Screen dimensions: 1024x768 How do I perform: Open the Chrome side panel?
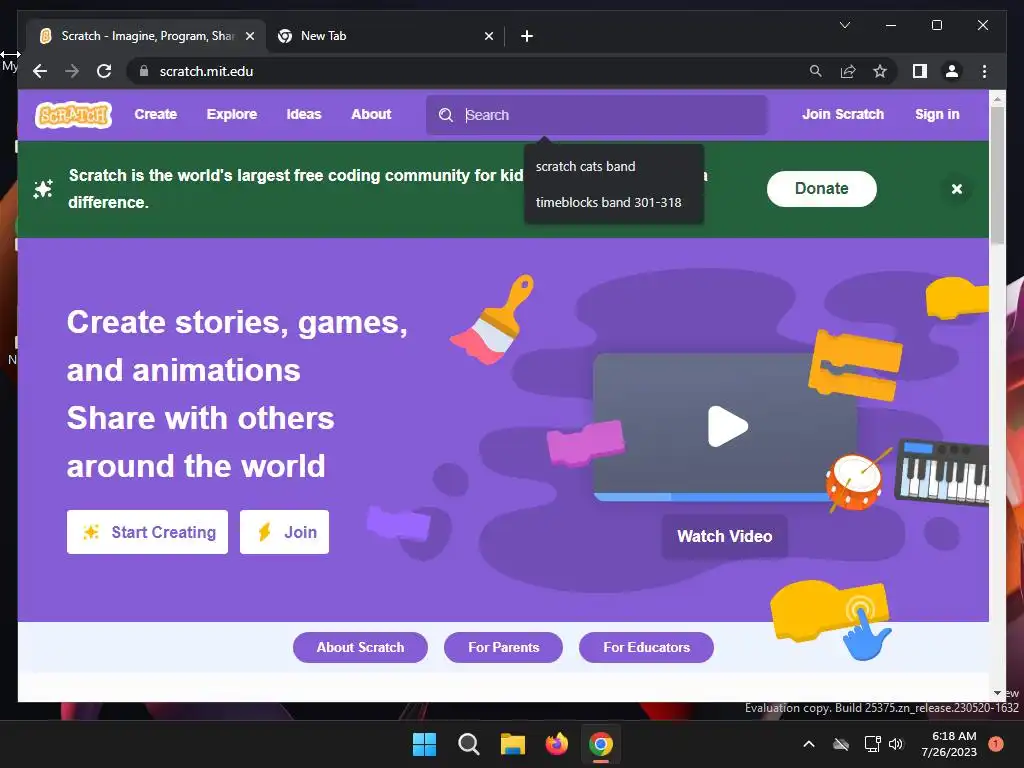tap(920, 71)
